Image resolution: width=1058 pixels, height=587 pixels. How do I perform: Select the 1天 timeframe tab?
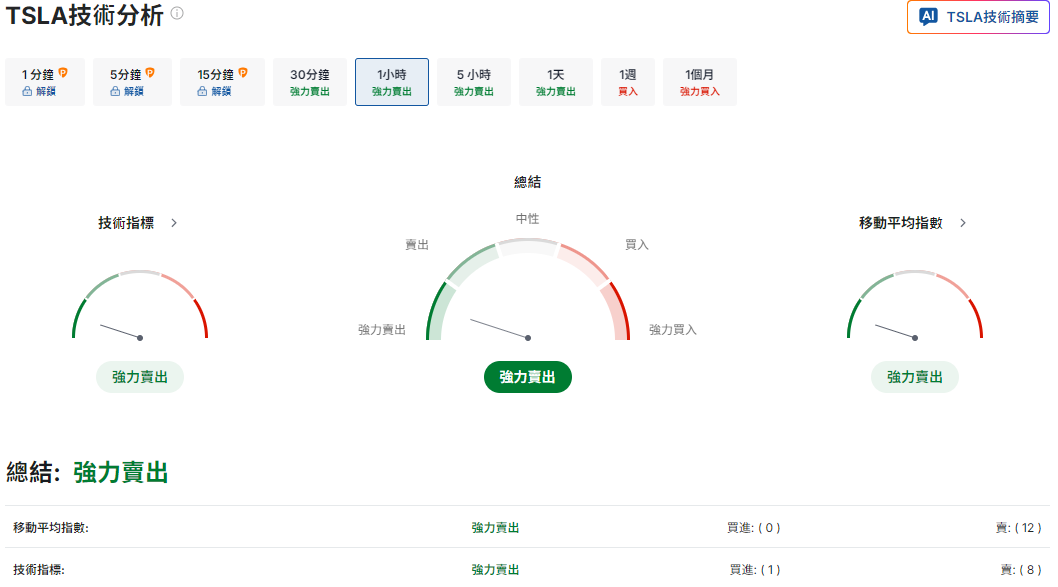pos(555,80)
